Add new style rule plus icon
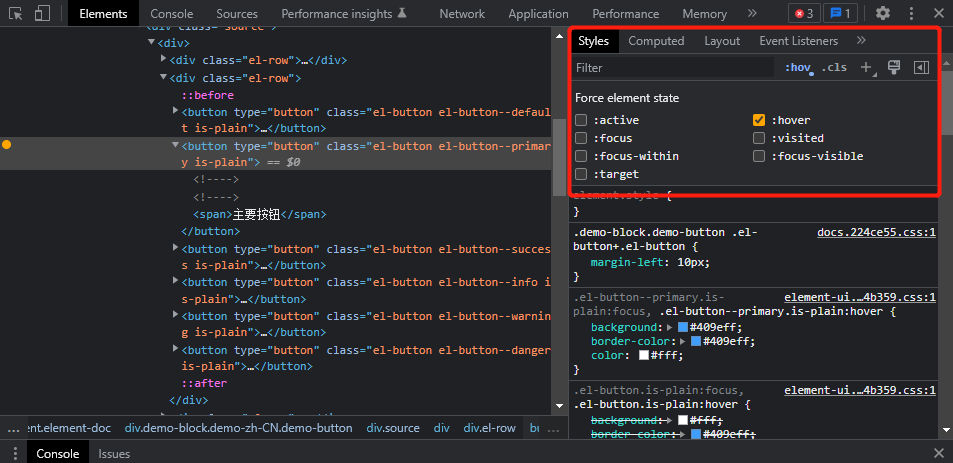The height and width of the screenshot is (463, 953). click(x=866, y=67)
